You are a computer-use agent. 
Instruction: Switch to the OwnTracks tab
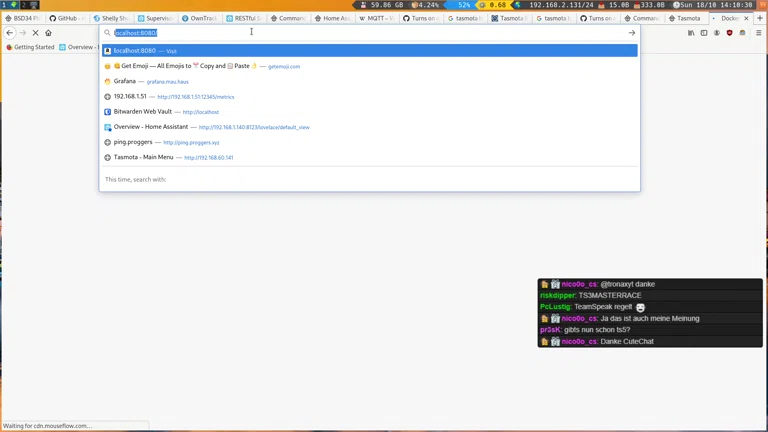point(200,18)
